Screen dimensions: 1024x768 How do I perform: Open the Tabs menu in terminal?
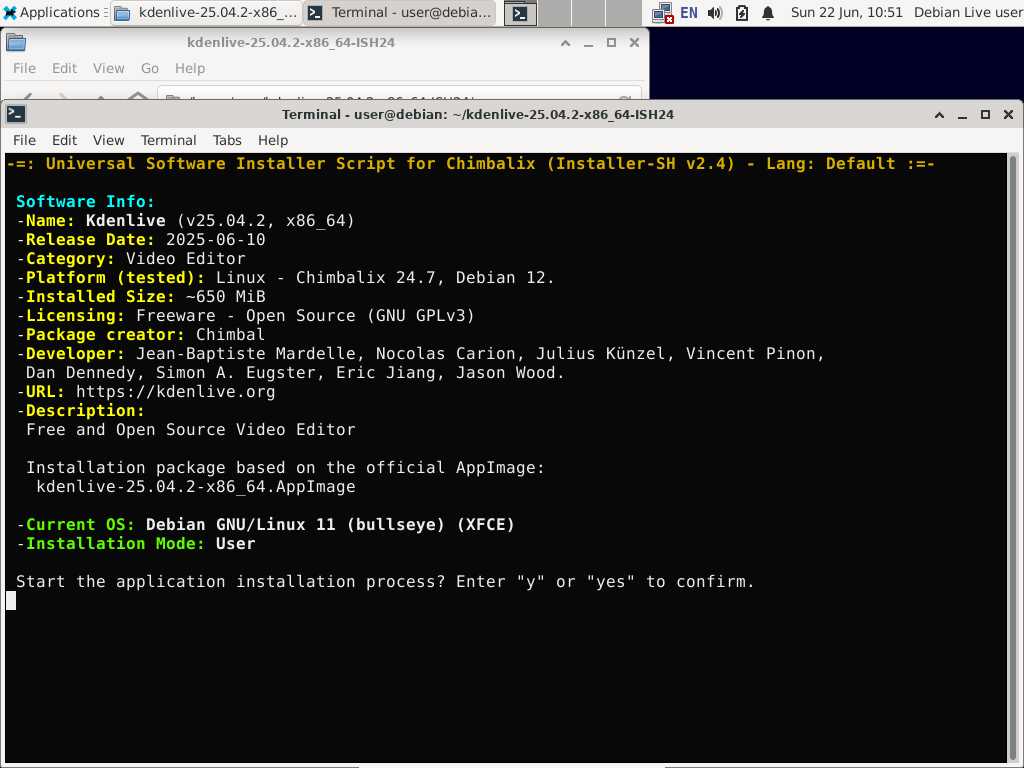point(227,140)
